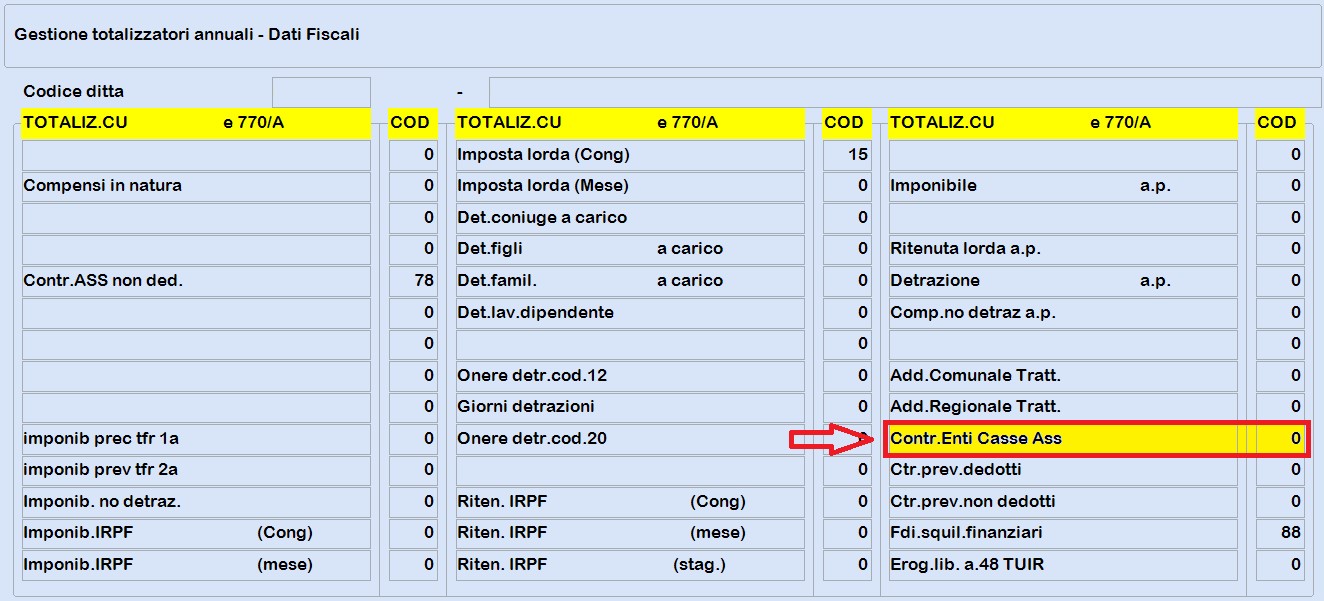Select the Det.figli a carico field

point(630,249)
